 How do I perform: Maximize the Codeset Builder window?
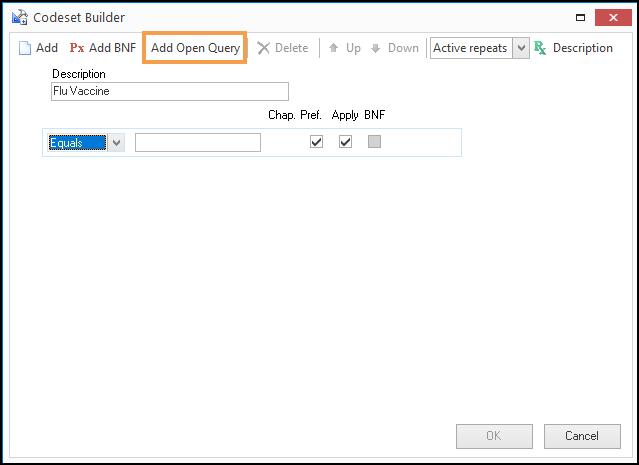(x=579, y=17)
